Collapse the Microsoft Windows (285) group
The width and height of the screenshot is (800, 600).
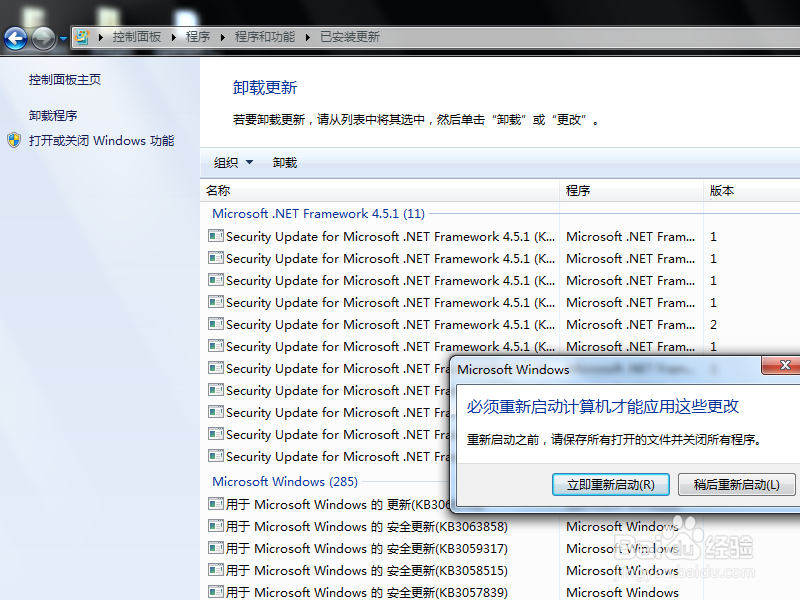coord(285,481)
